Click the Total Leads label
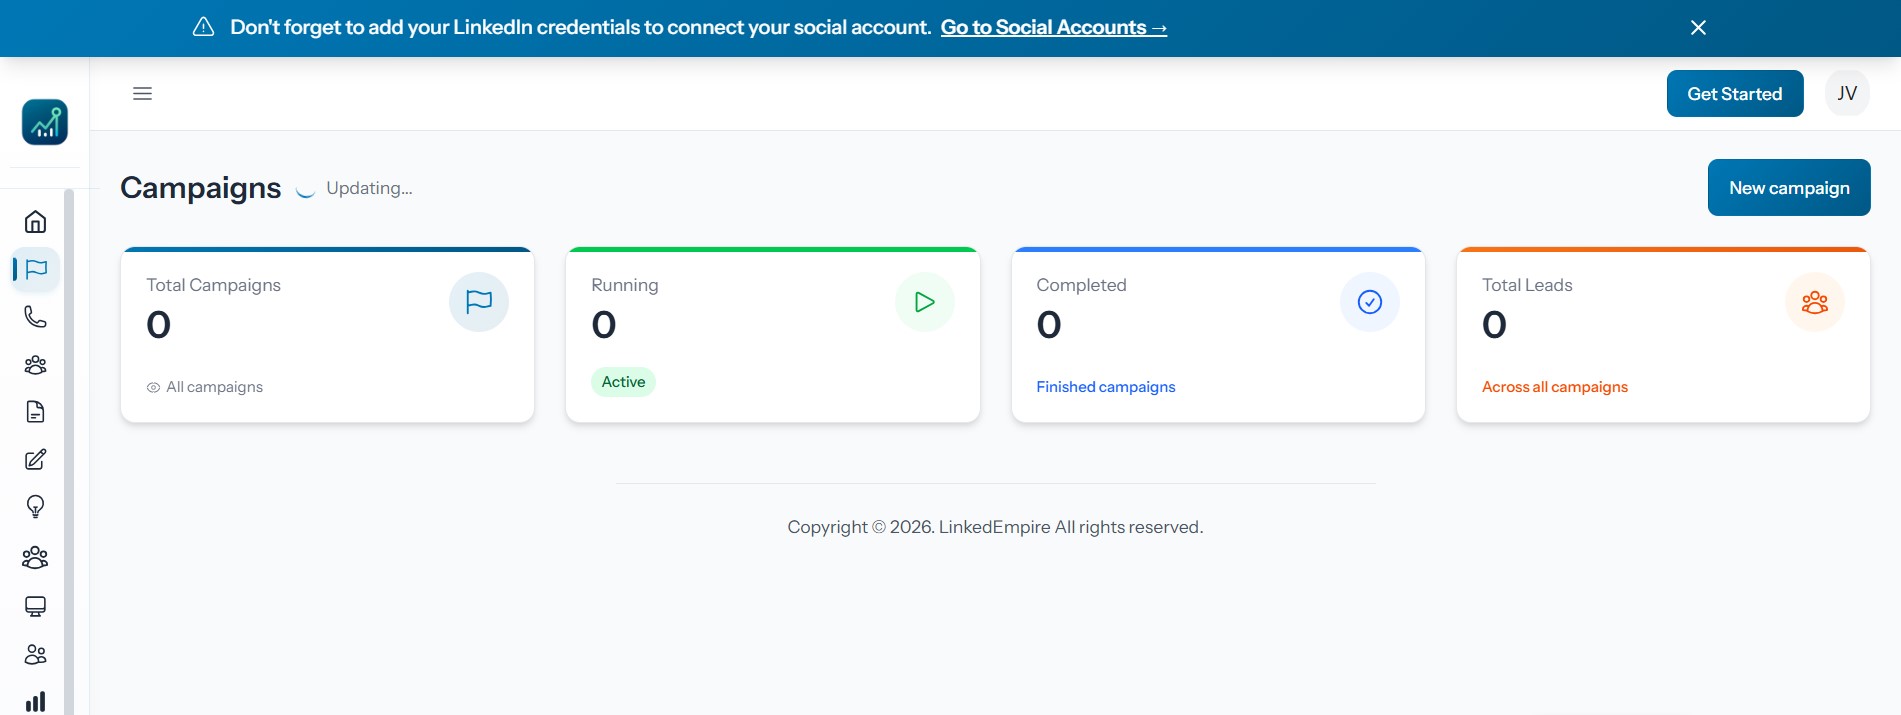 pyautogui.click(x=1527, y=285)
